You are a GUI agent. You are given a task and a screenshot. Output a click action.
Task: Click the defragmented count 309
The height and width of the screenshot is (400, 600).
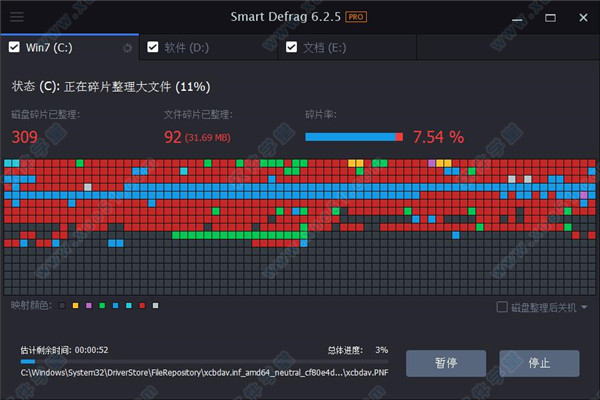click(x=25, y=137)
